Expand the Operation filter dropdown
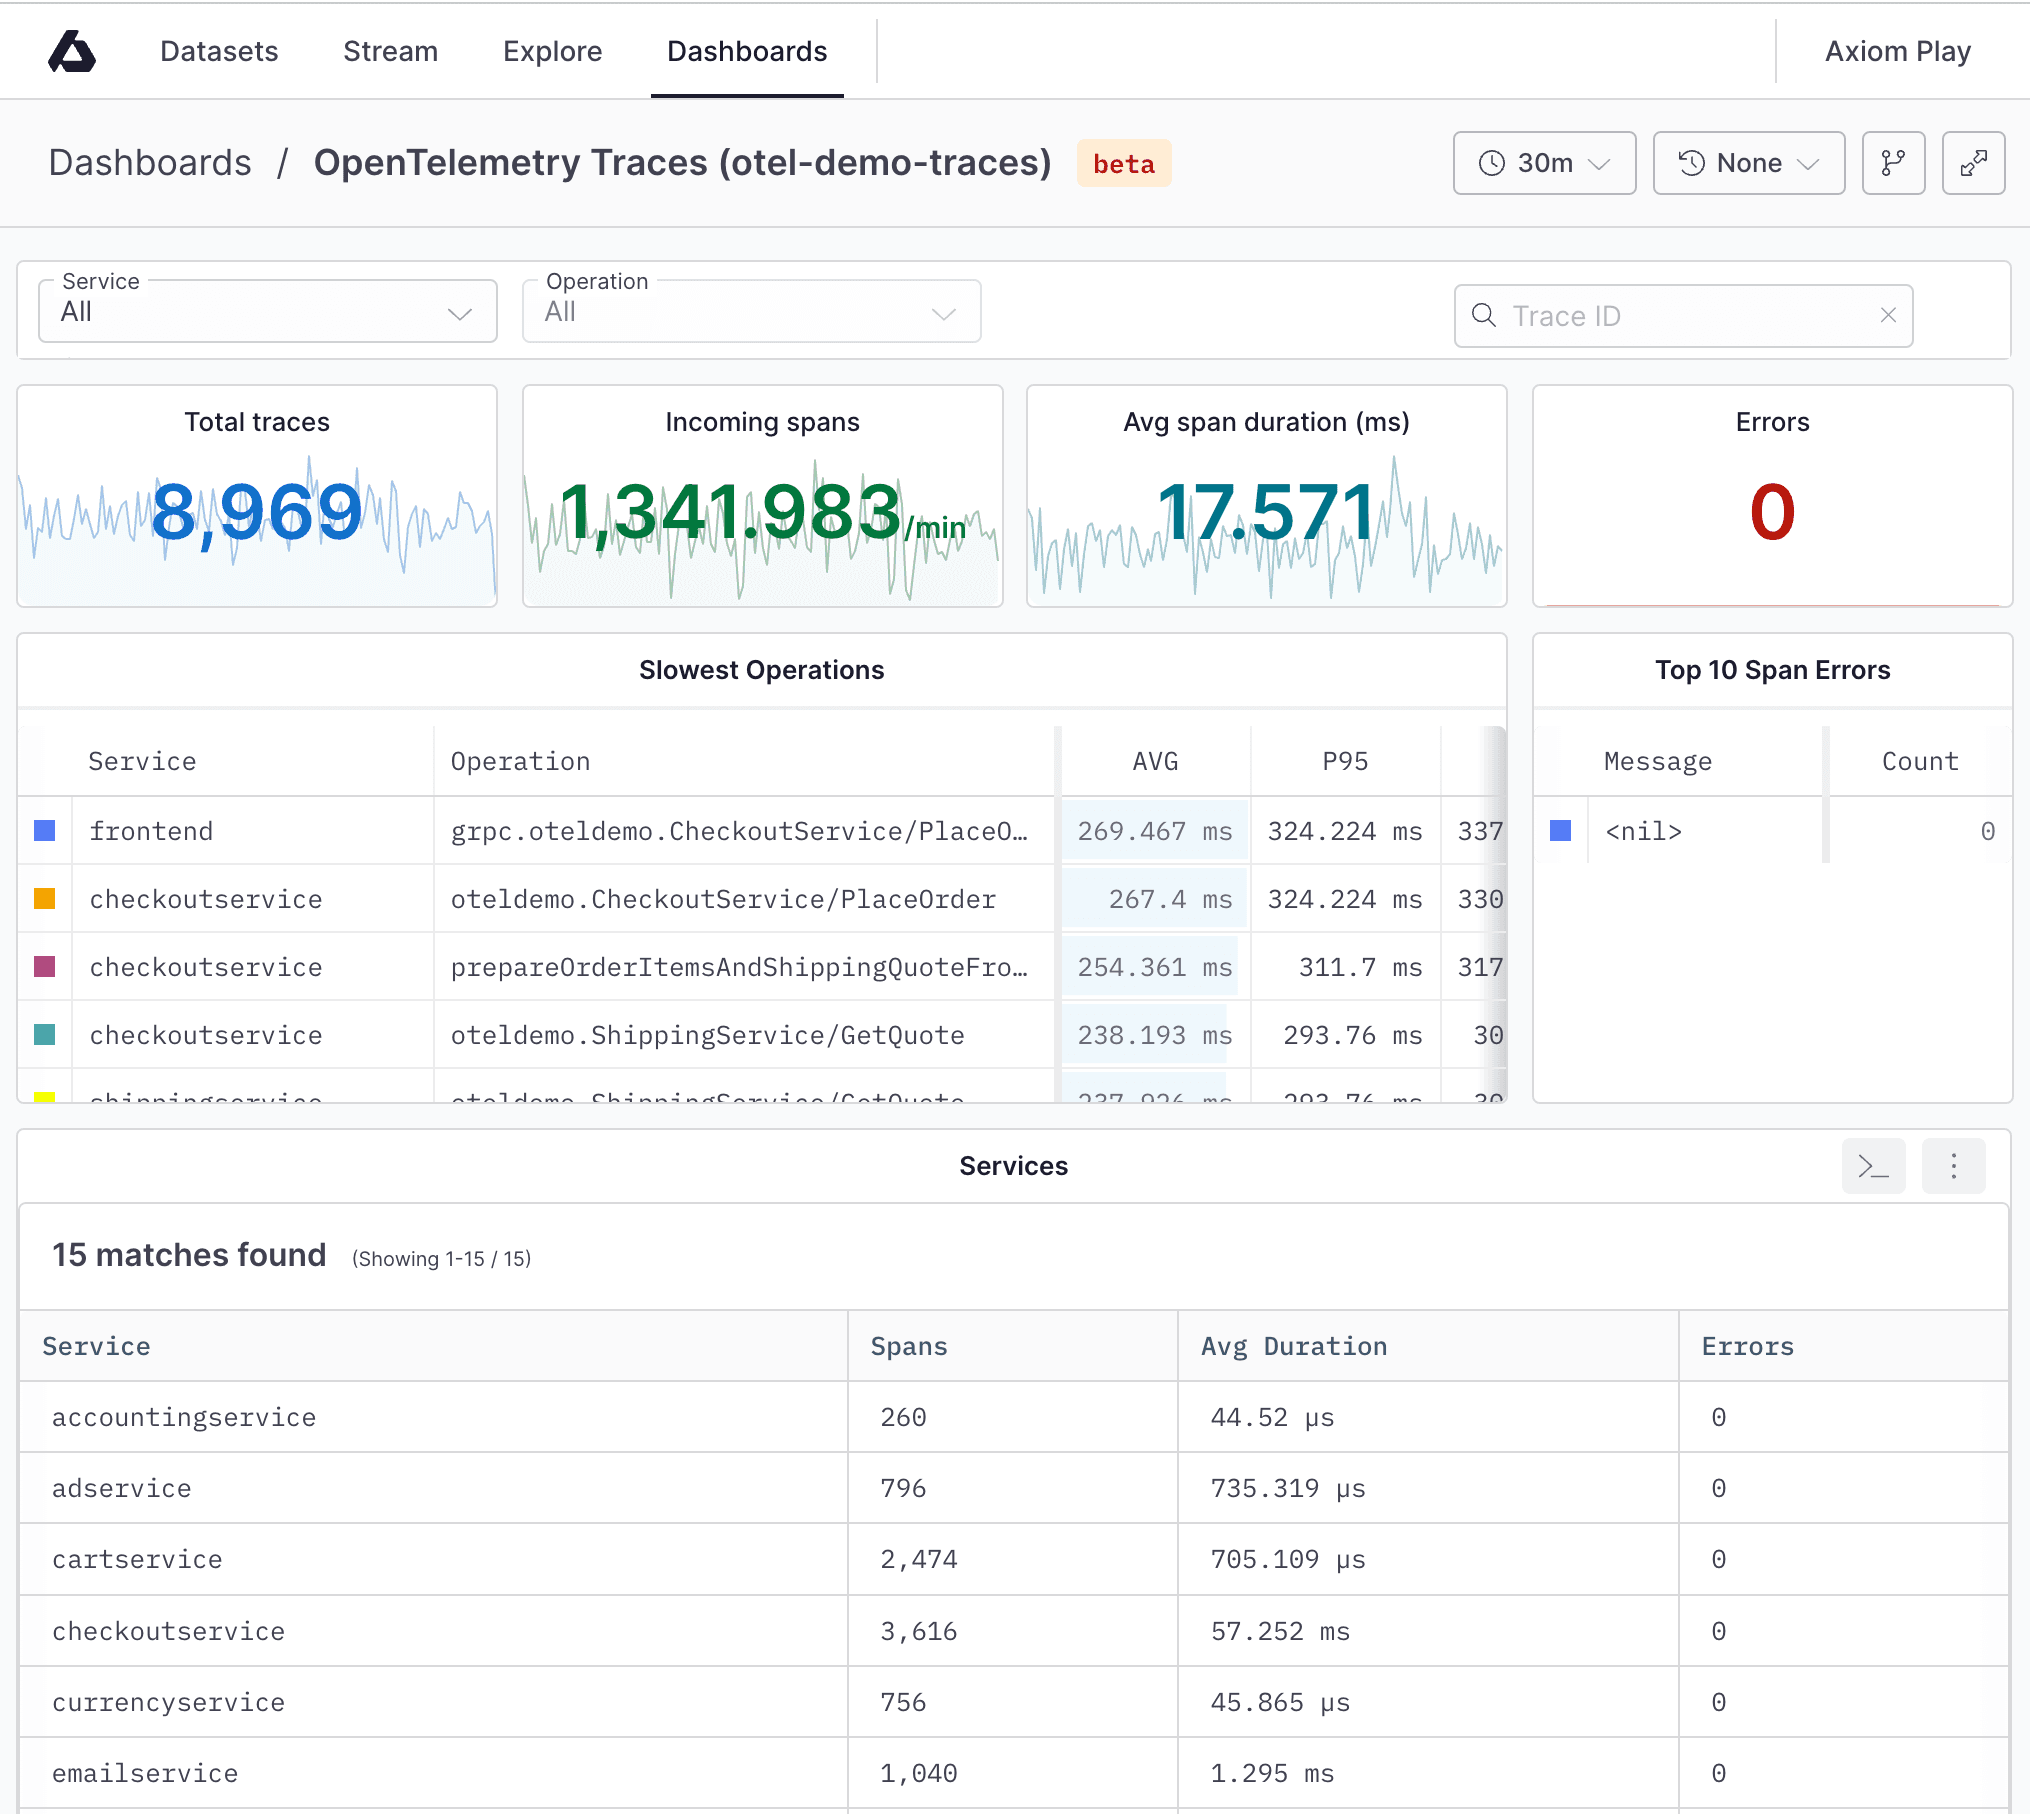This screenshot has width=2030, height=1814. [x=751, y=312]
